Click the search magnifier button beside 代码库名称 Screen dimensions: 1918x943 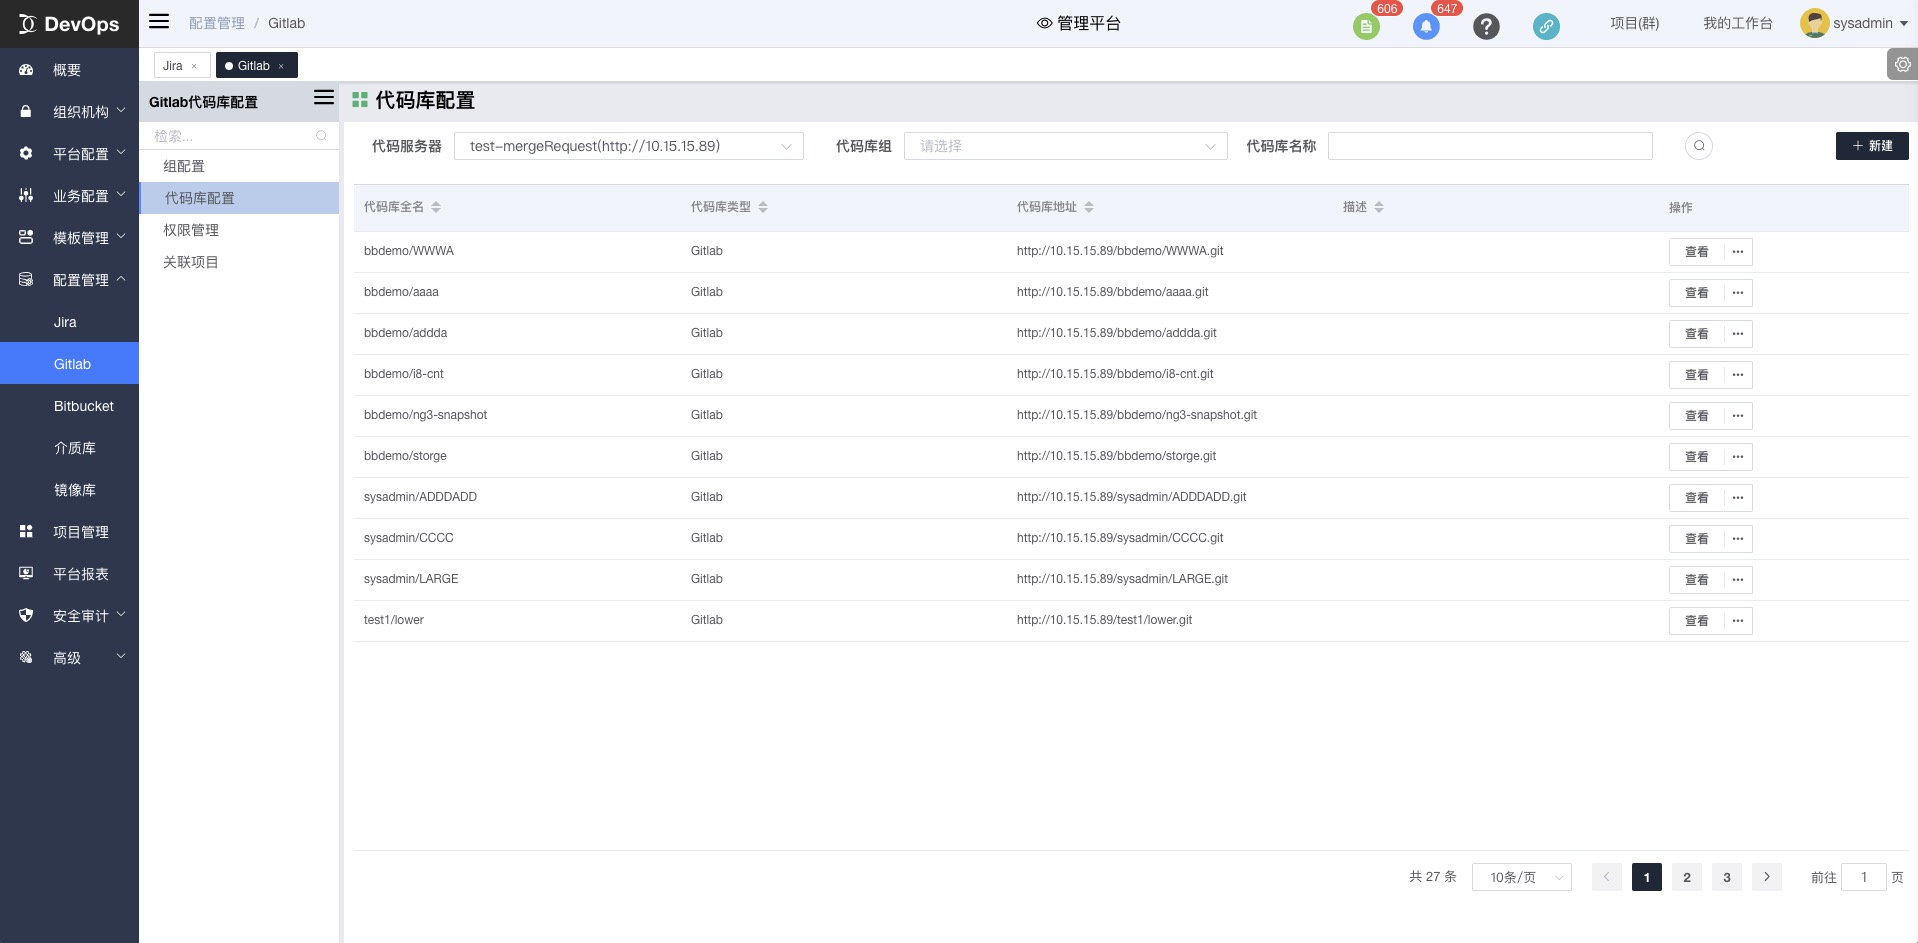pyautogui.click(x=1699, y=146)
